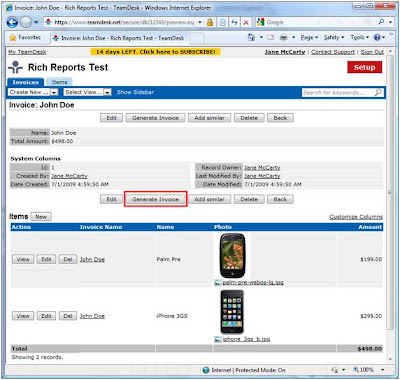The image size is (400, 380).
Task: Open iphone_3gs_b.jpg file link
Action: 246,339
